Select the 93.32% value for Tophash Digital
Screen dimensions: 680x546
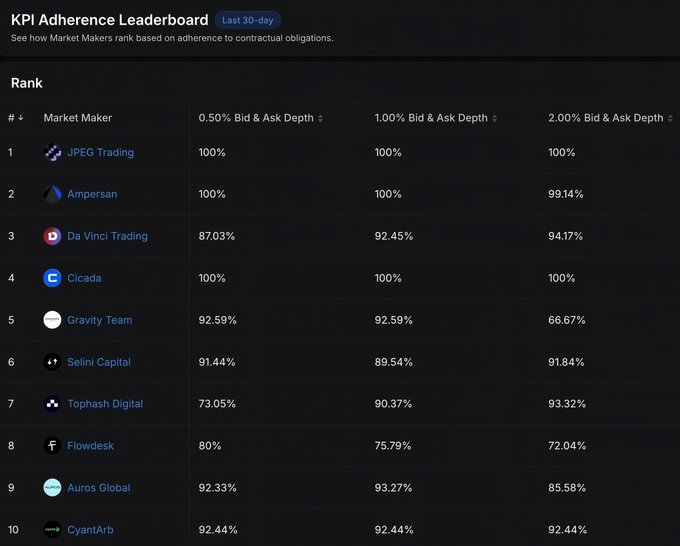tap(567, 404)
